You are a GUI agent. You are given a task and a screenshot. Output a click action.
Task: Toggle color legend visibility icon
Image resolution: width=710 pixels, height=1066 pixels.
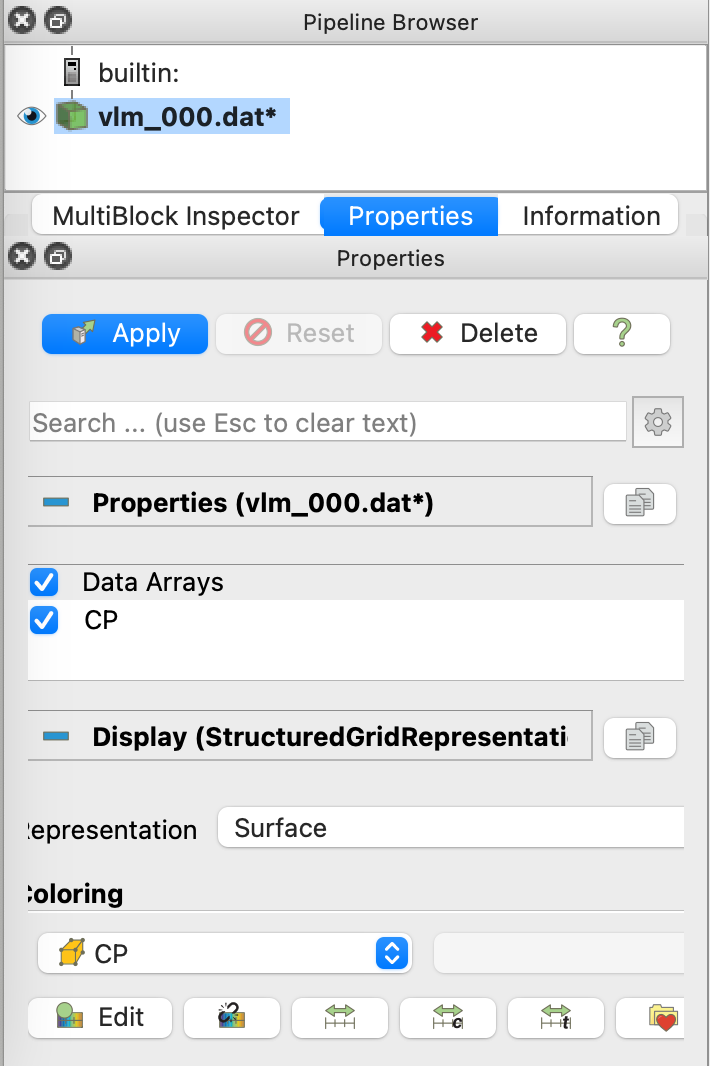click(231, 1017)
